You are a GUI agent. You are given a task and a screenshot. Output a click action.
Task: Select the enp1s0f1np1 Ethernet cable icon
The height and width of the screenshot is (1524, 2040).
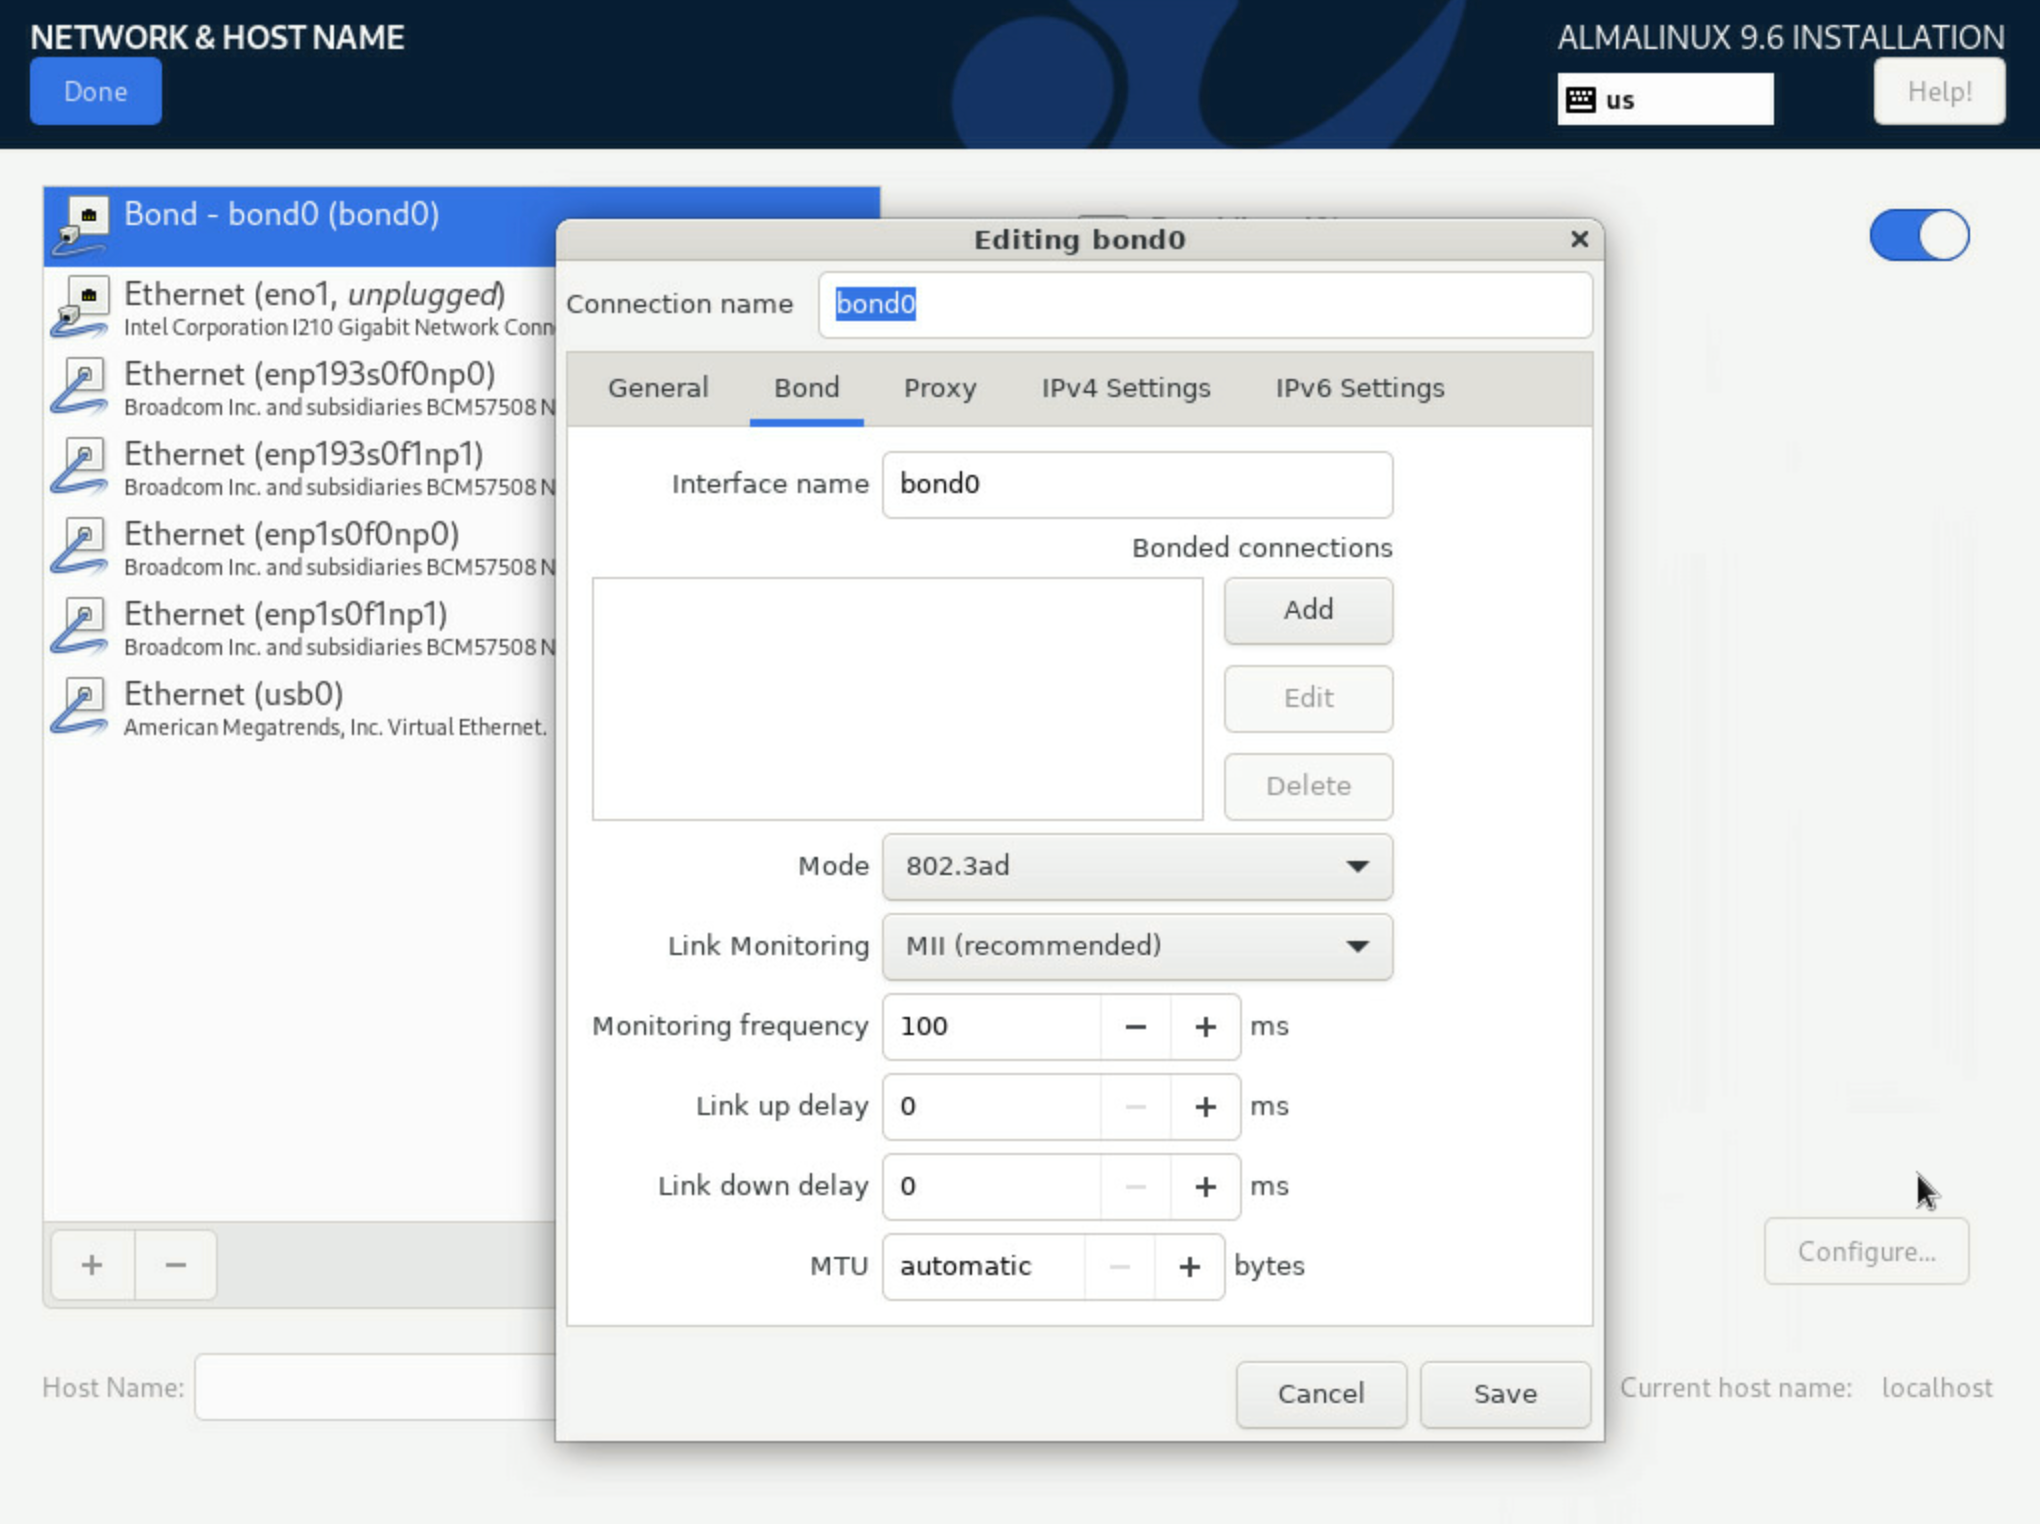pyautogui.click(x=80, y=626)
